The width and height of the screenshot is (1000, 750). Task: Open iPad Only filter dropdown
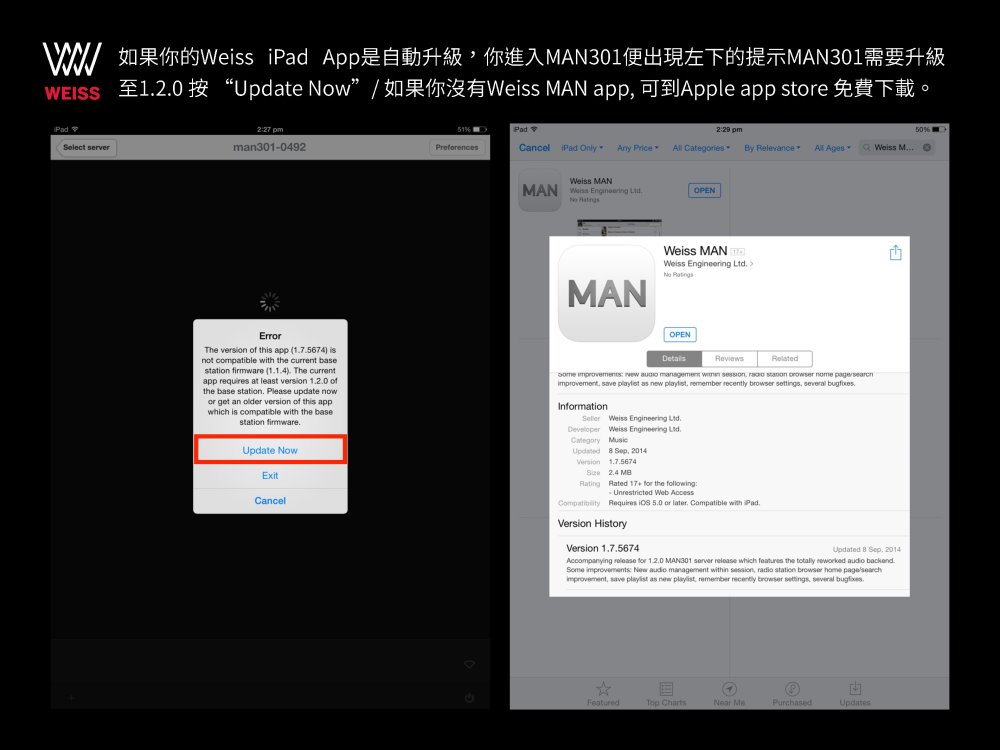click(x=582, y=148)
